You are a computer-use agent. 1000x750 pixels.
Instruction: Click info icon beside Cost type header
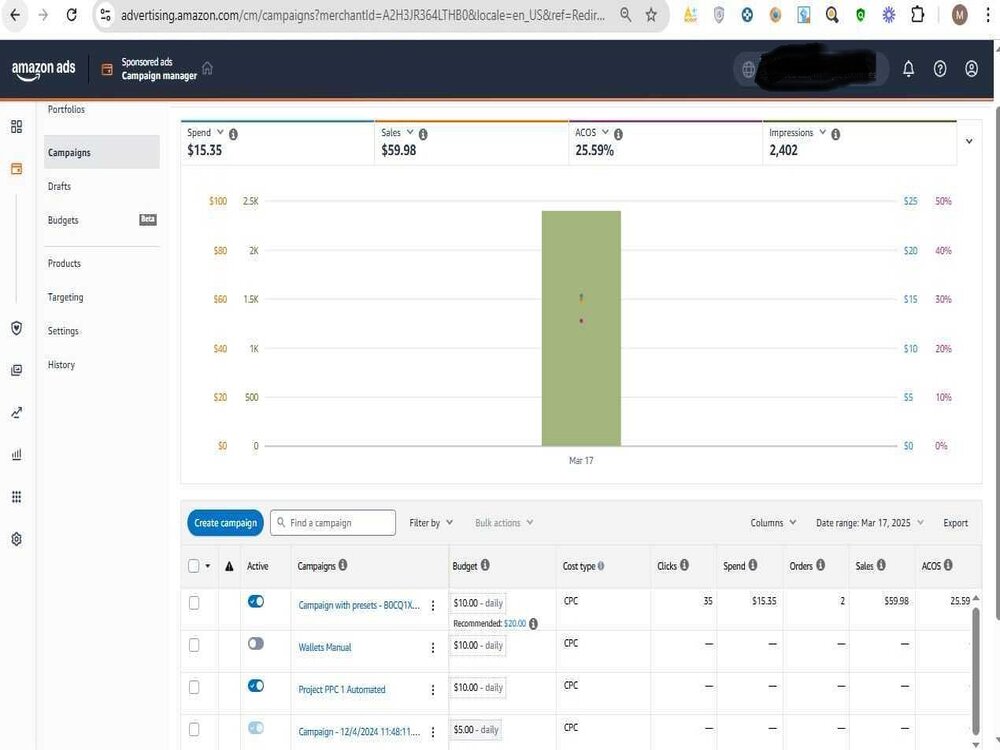click(601, 566)
